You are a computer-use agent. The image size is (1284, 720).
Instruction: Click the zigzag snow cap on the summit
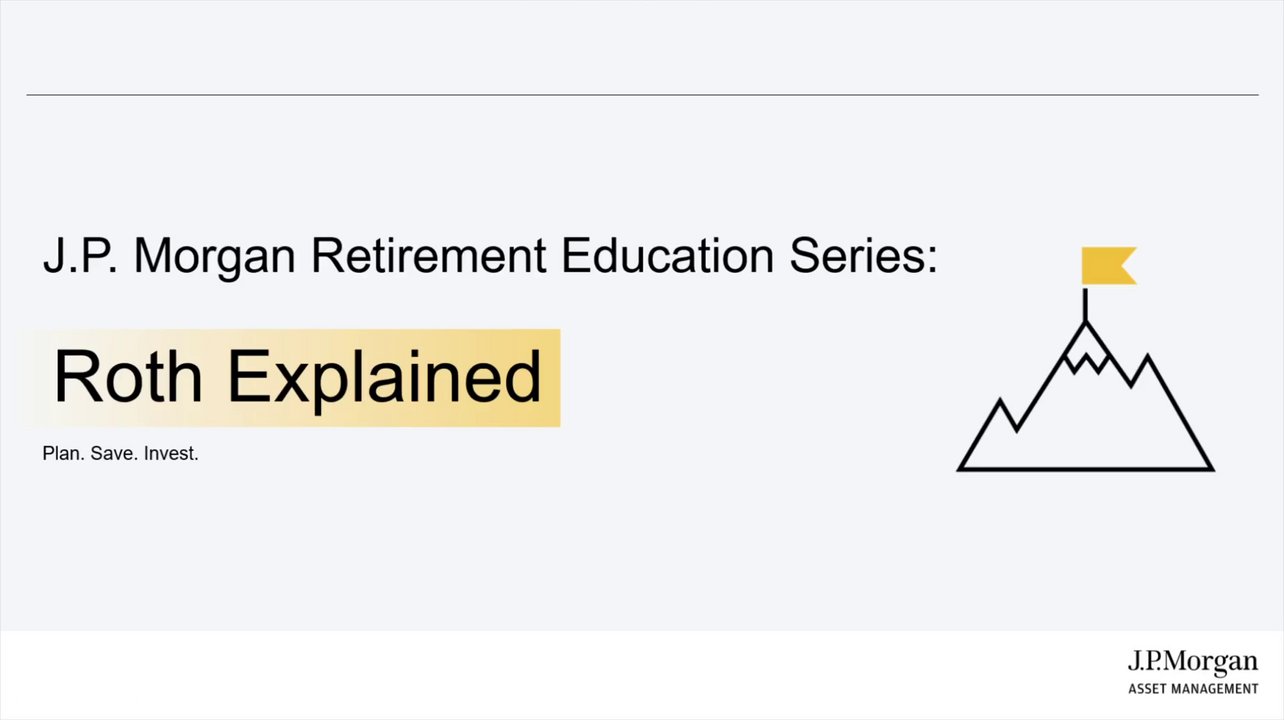click(x=1086, y=361)
